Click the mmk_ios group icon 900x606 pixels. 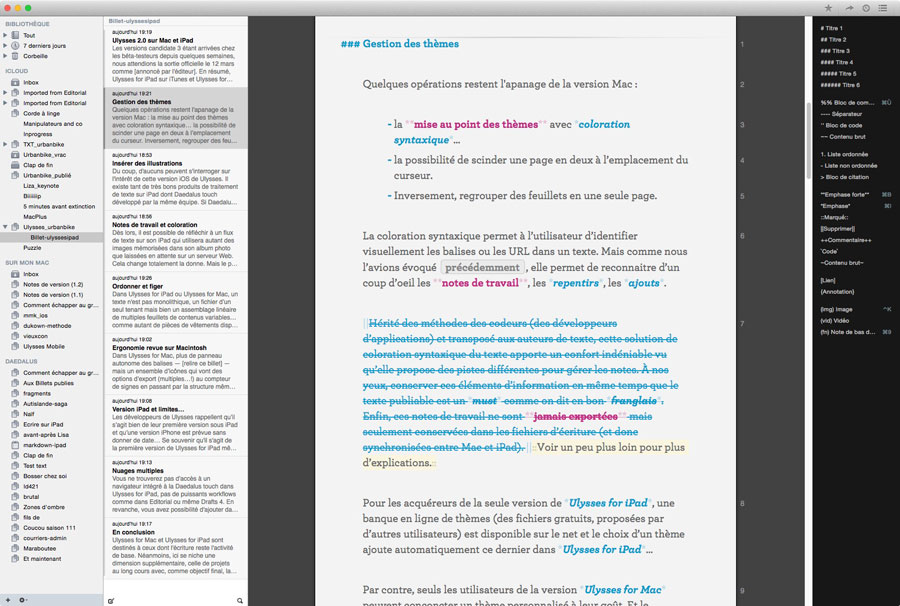pos(15,316)
